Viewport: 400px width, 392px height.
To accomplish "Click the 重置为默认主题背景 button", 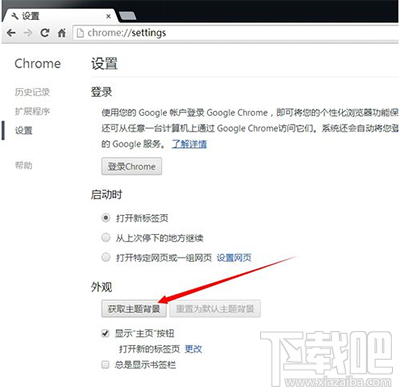I will tap(215, 309).
